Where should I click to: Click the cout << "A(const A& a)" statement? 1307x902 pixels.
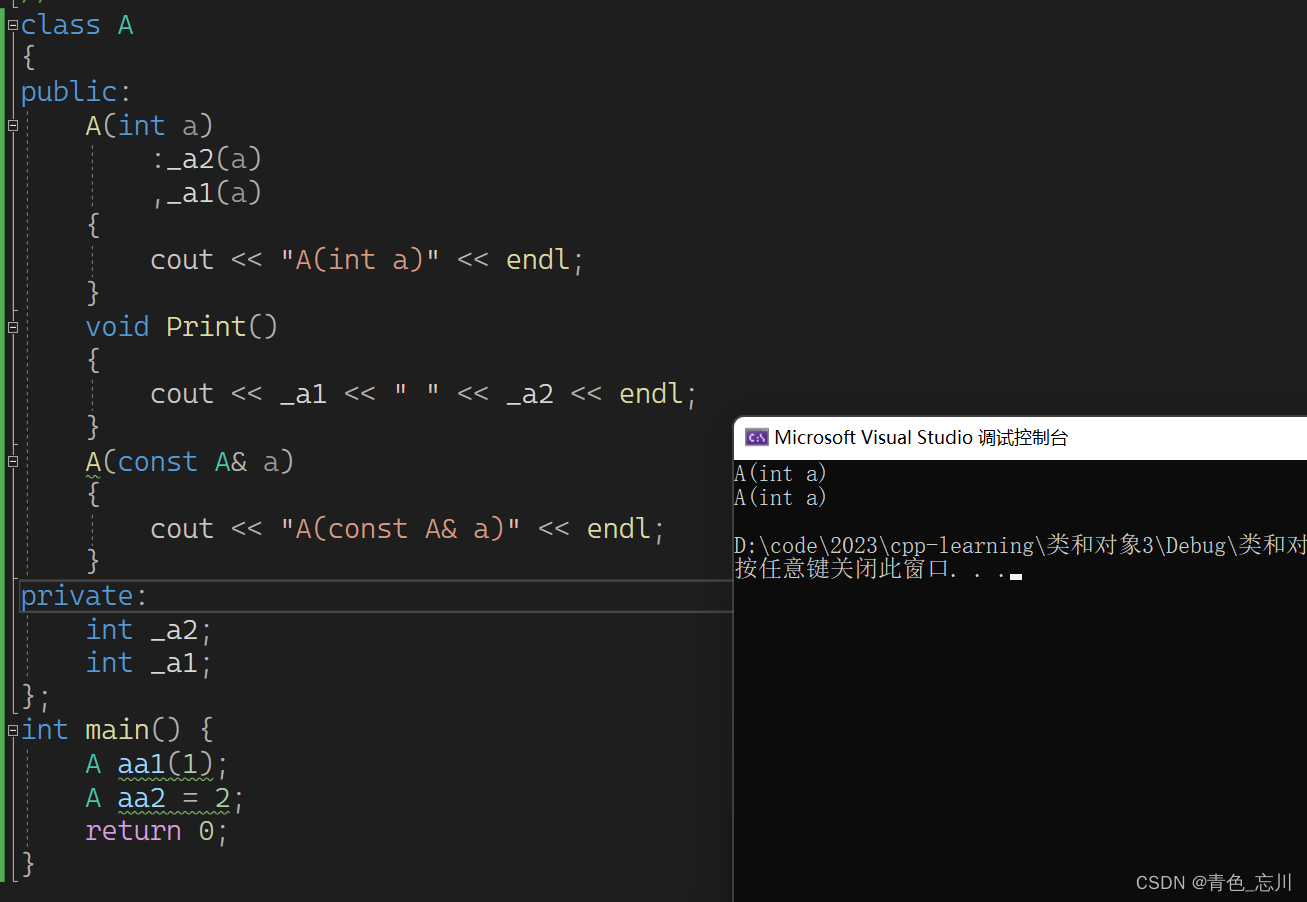click(x=408, y=529)
